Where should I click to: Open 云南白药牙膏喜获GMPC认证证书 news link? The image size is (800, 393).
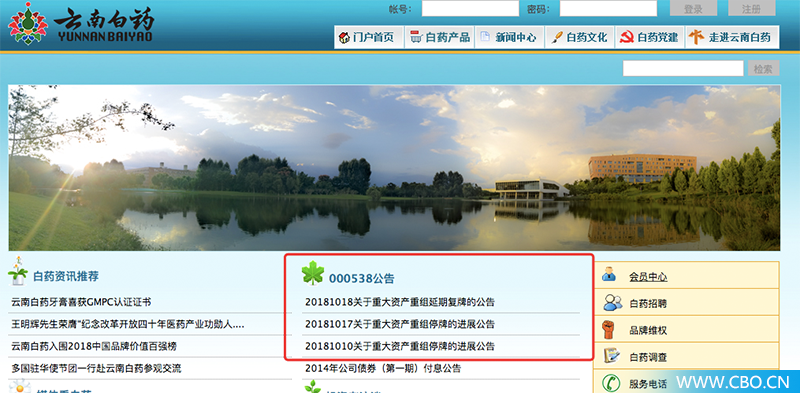pos(81,302)
